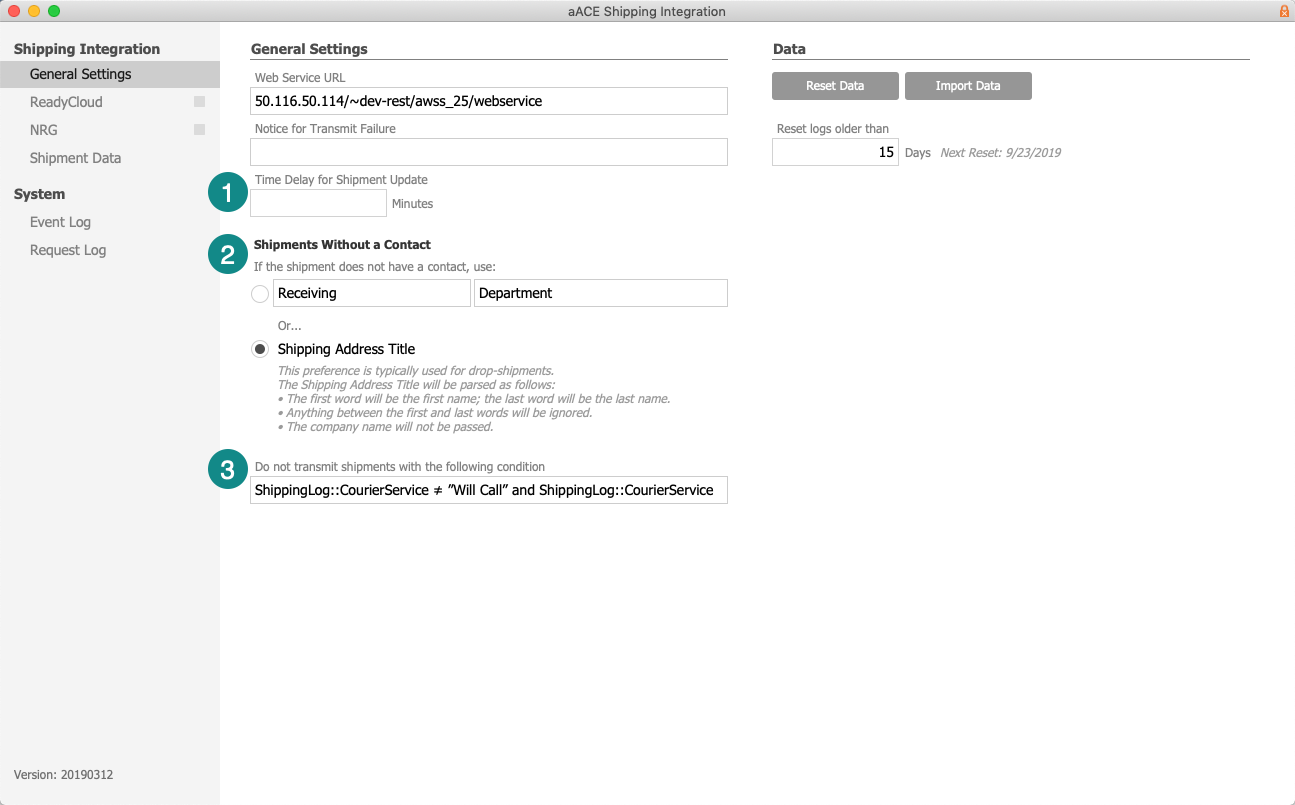Focus the Time Delay minutes field
1295x805 pixels.
click(x=318, y=203)
